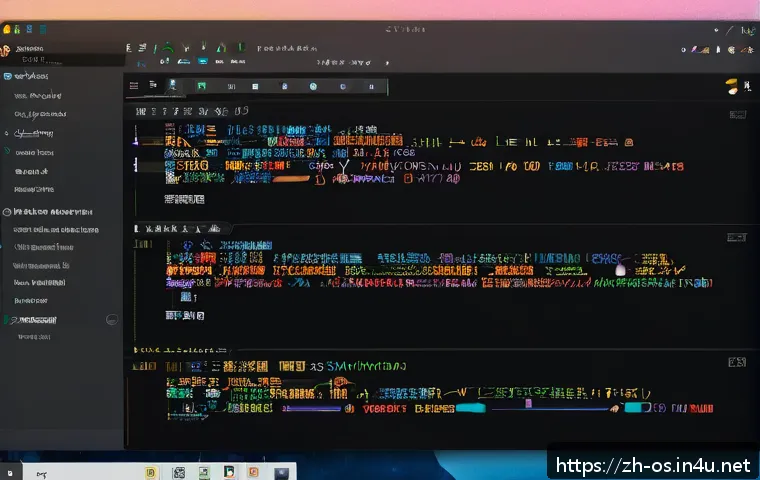760x480 pixels.
Task: Open the dark rightmost icon in the taskbar
Action: tap(281, 473)
